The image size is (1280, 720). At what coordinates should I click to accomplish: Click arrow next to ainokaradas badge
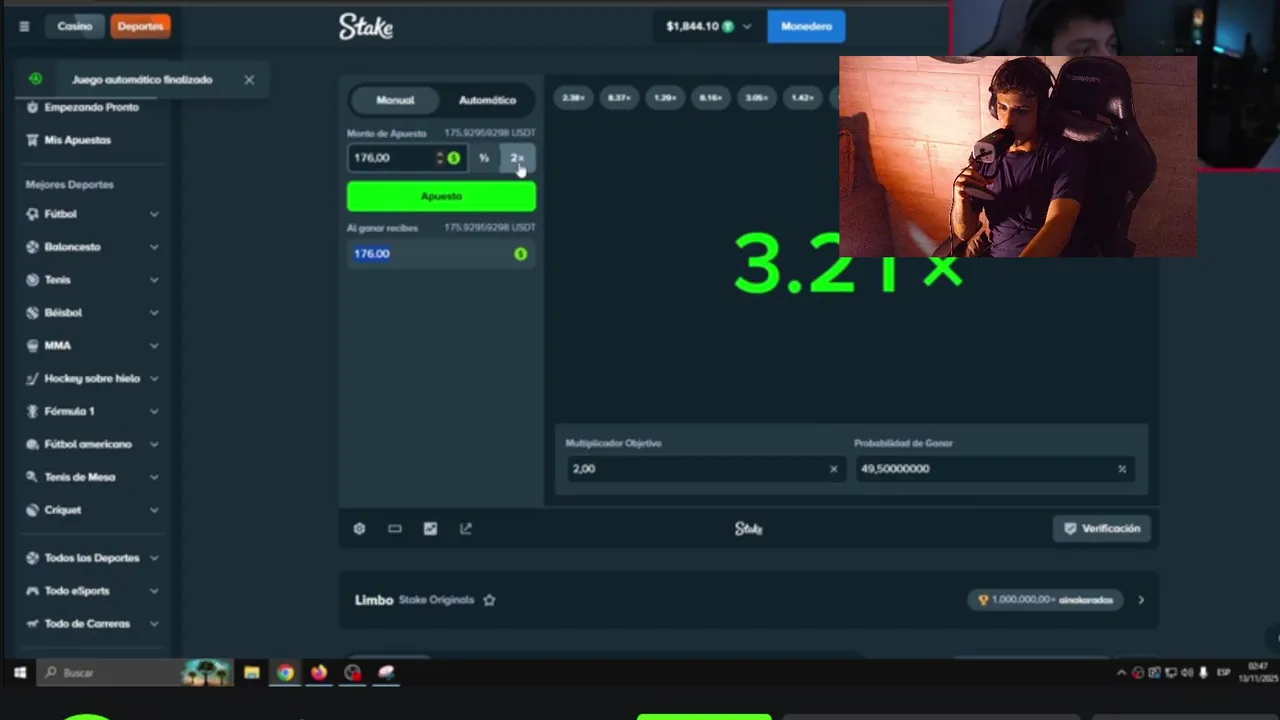point(1141,600)
